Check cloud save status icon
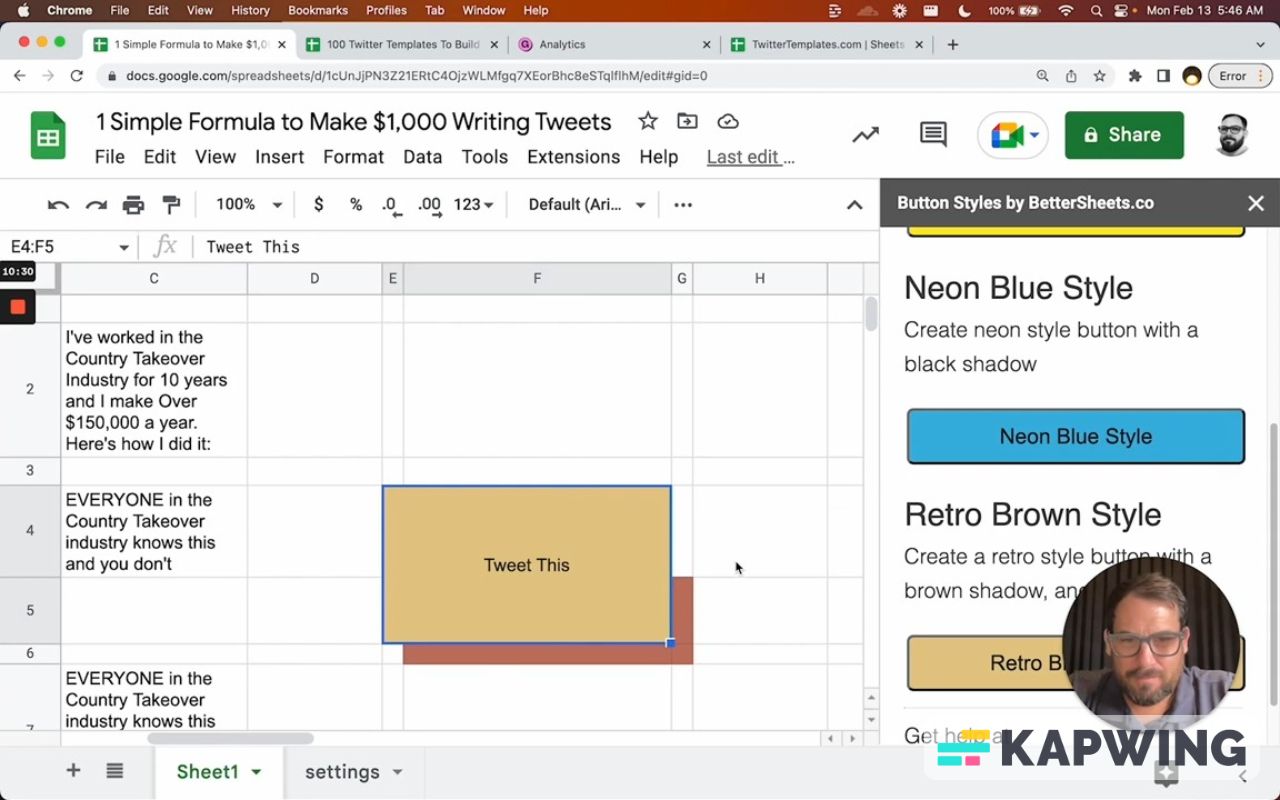Screen dimensions: 1280x800 [x=728, y=121]
